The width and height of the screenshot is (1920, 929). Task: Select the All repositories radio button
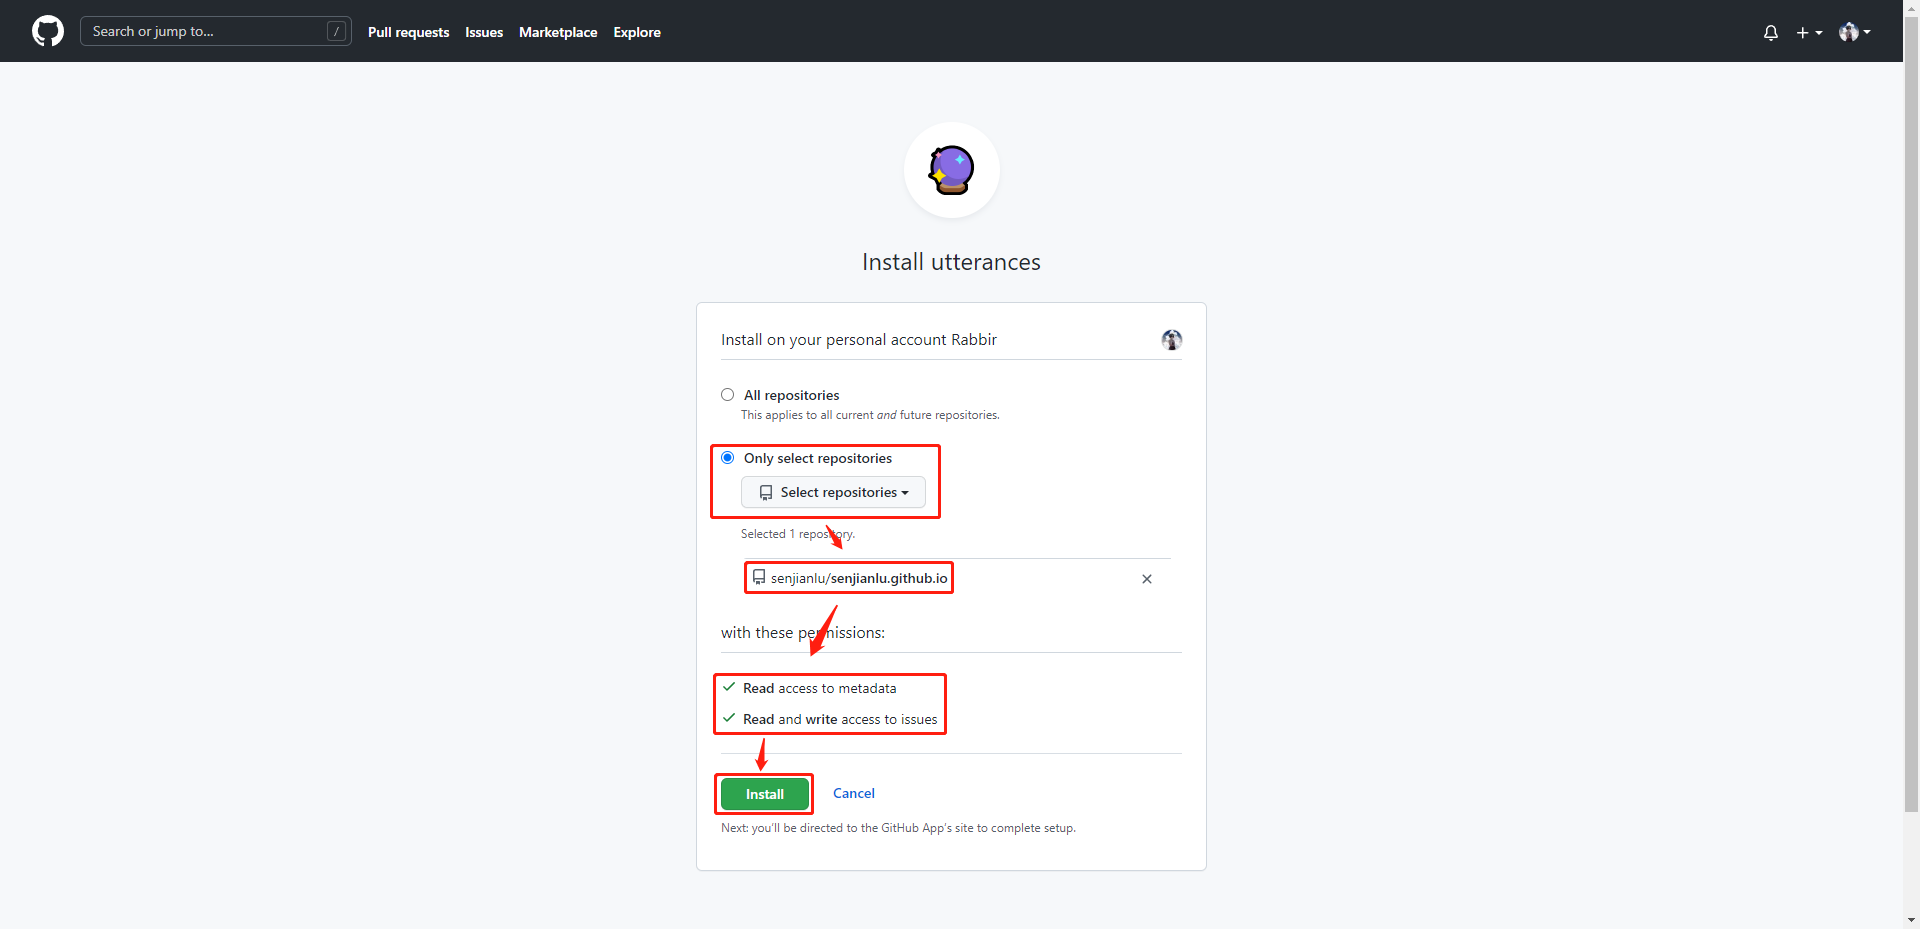pyautogui.click(x=728, y=395)
